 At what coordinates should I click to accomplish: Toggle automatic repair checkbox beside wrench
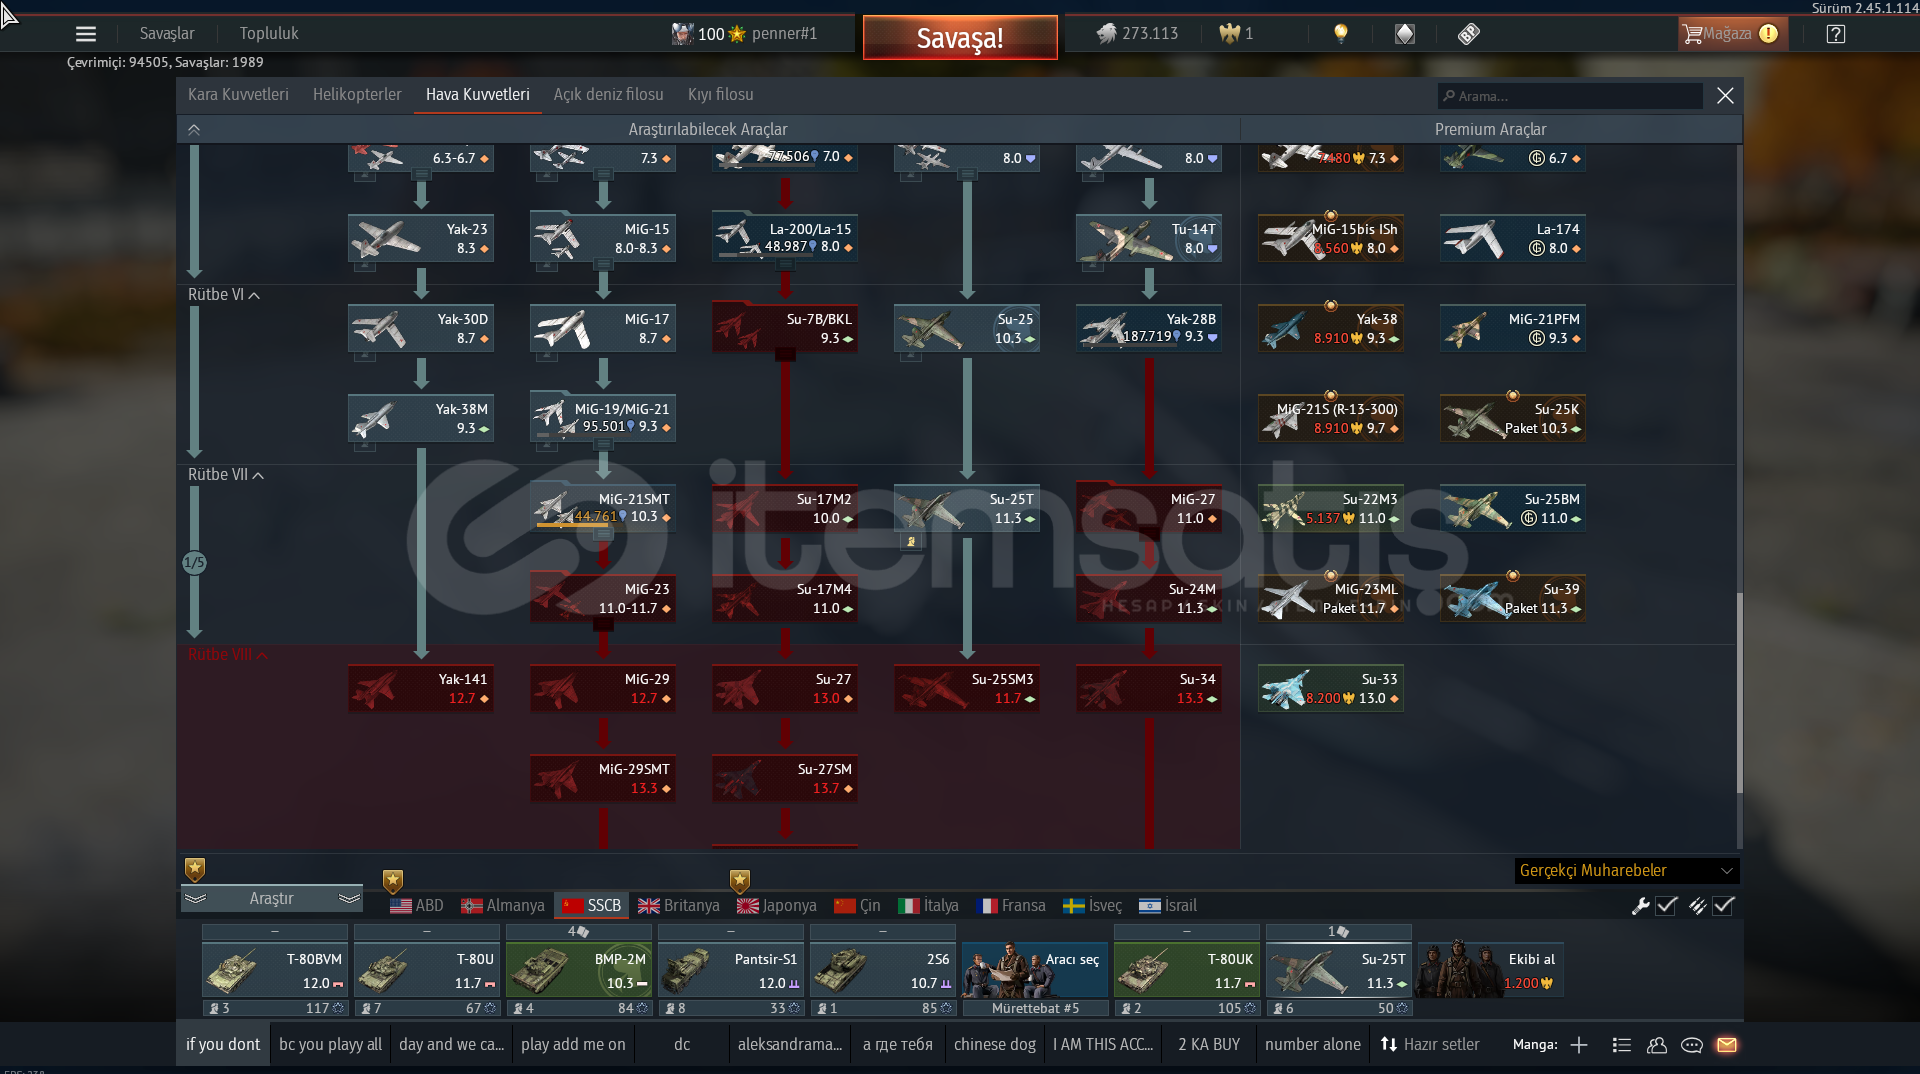(x=1667, y=906)
